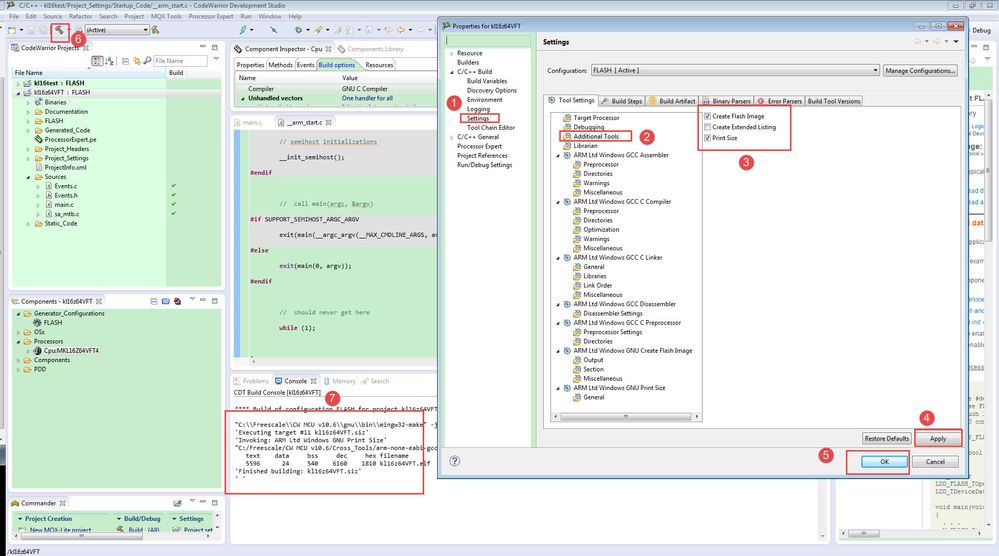Select main.c in Sources folder

tap(64, 205)
